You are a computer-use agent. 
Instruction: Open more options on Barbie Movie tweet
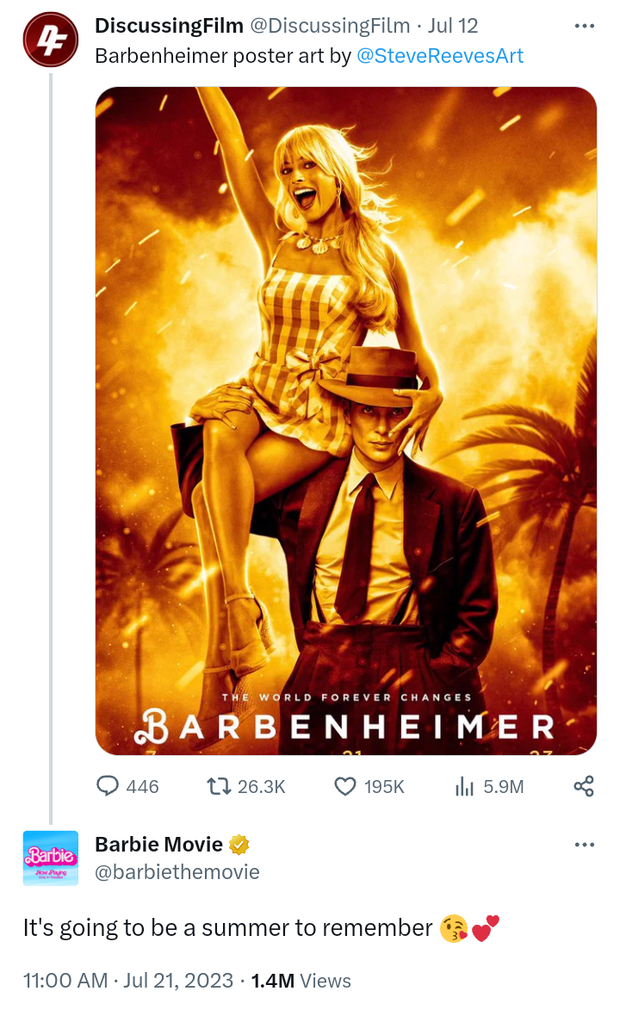point(584,845)
